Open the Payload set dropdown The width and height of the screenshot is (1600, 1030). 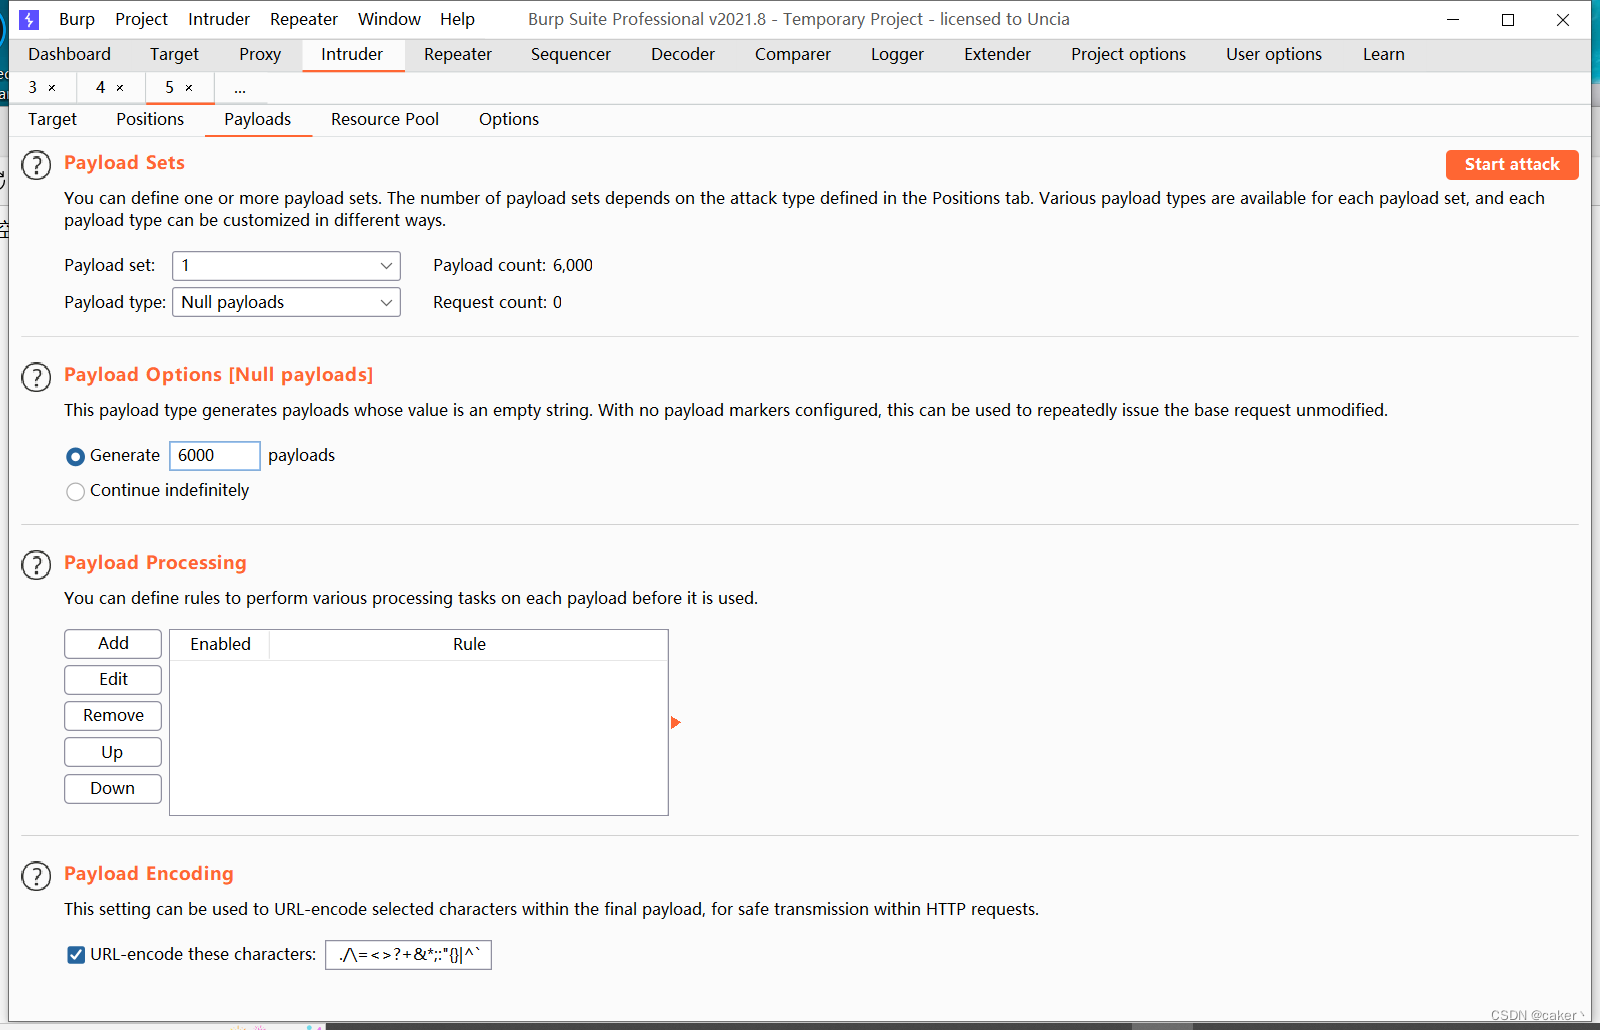(x=286, y=266)
